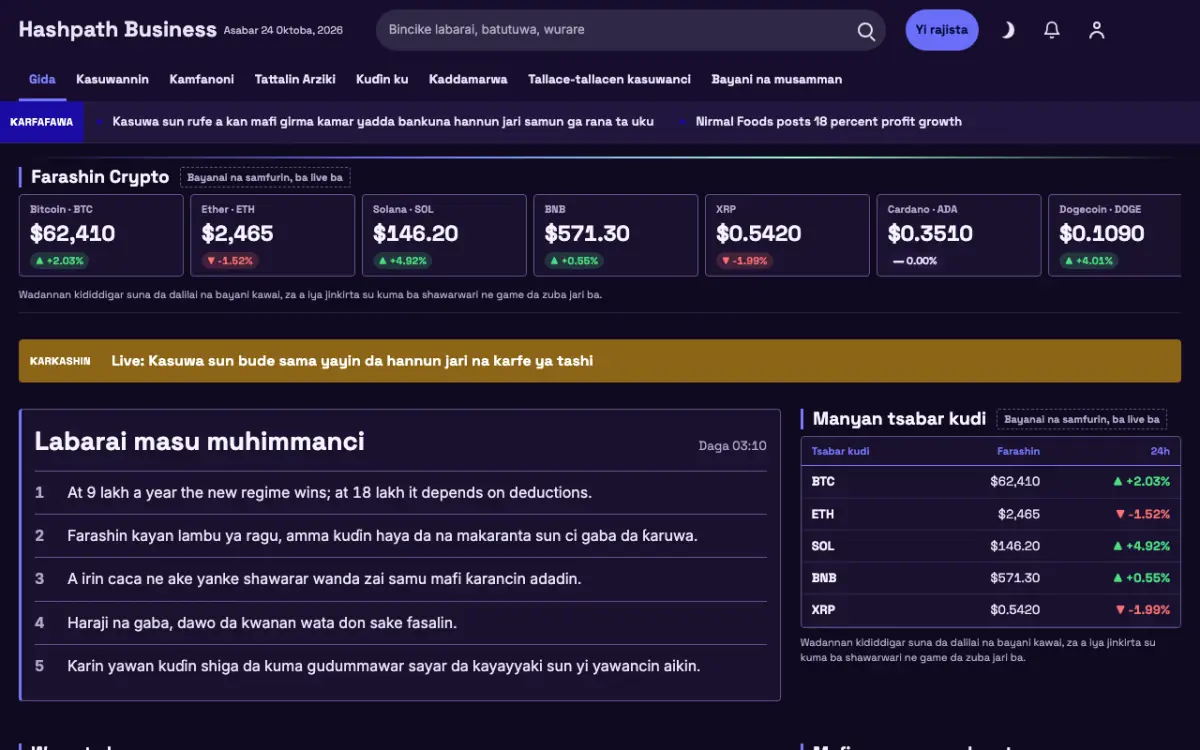Select the Gida tab
Screen dimensions: 1200x750
pos(42,79)
